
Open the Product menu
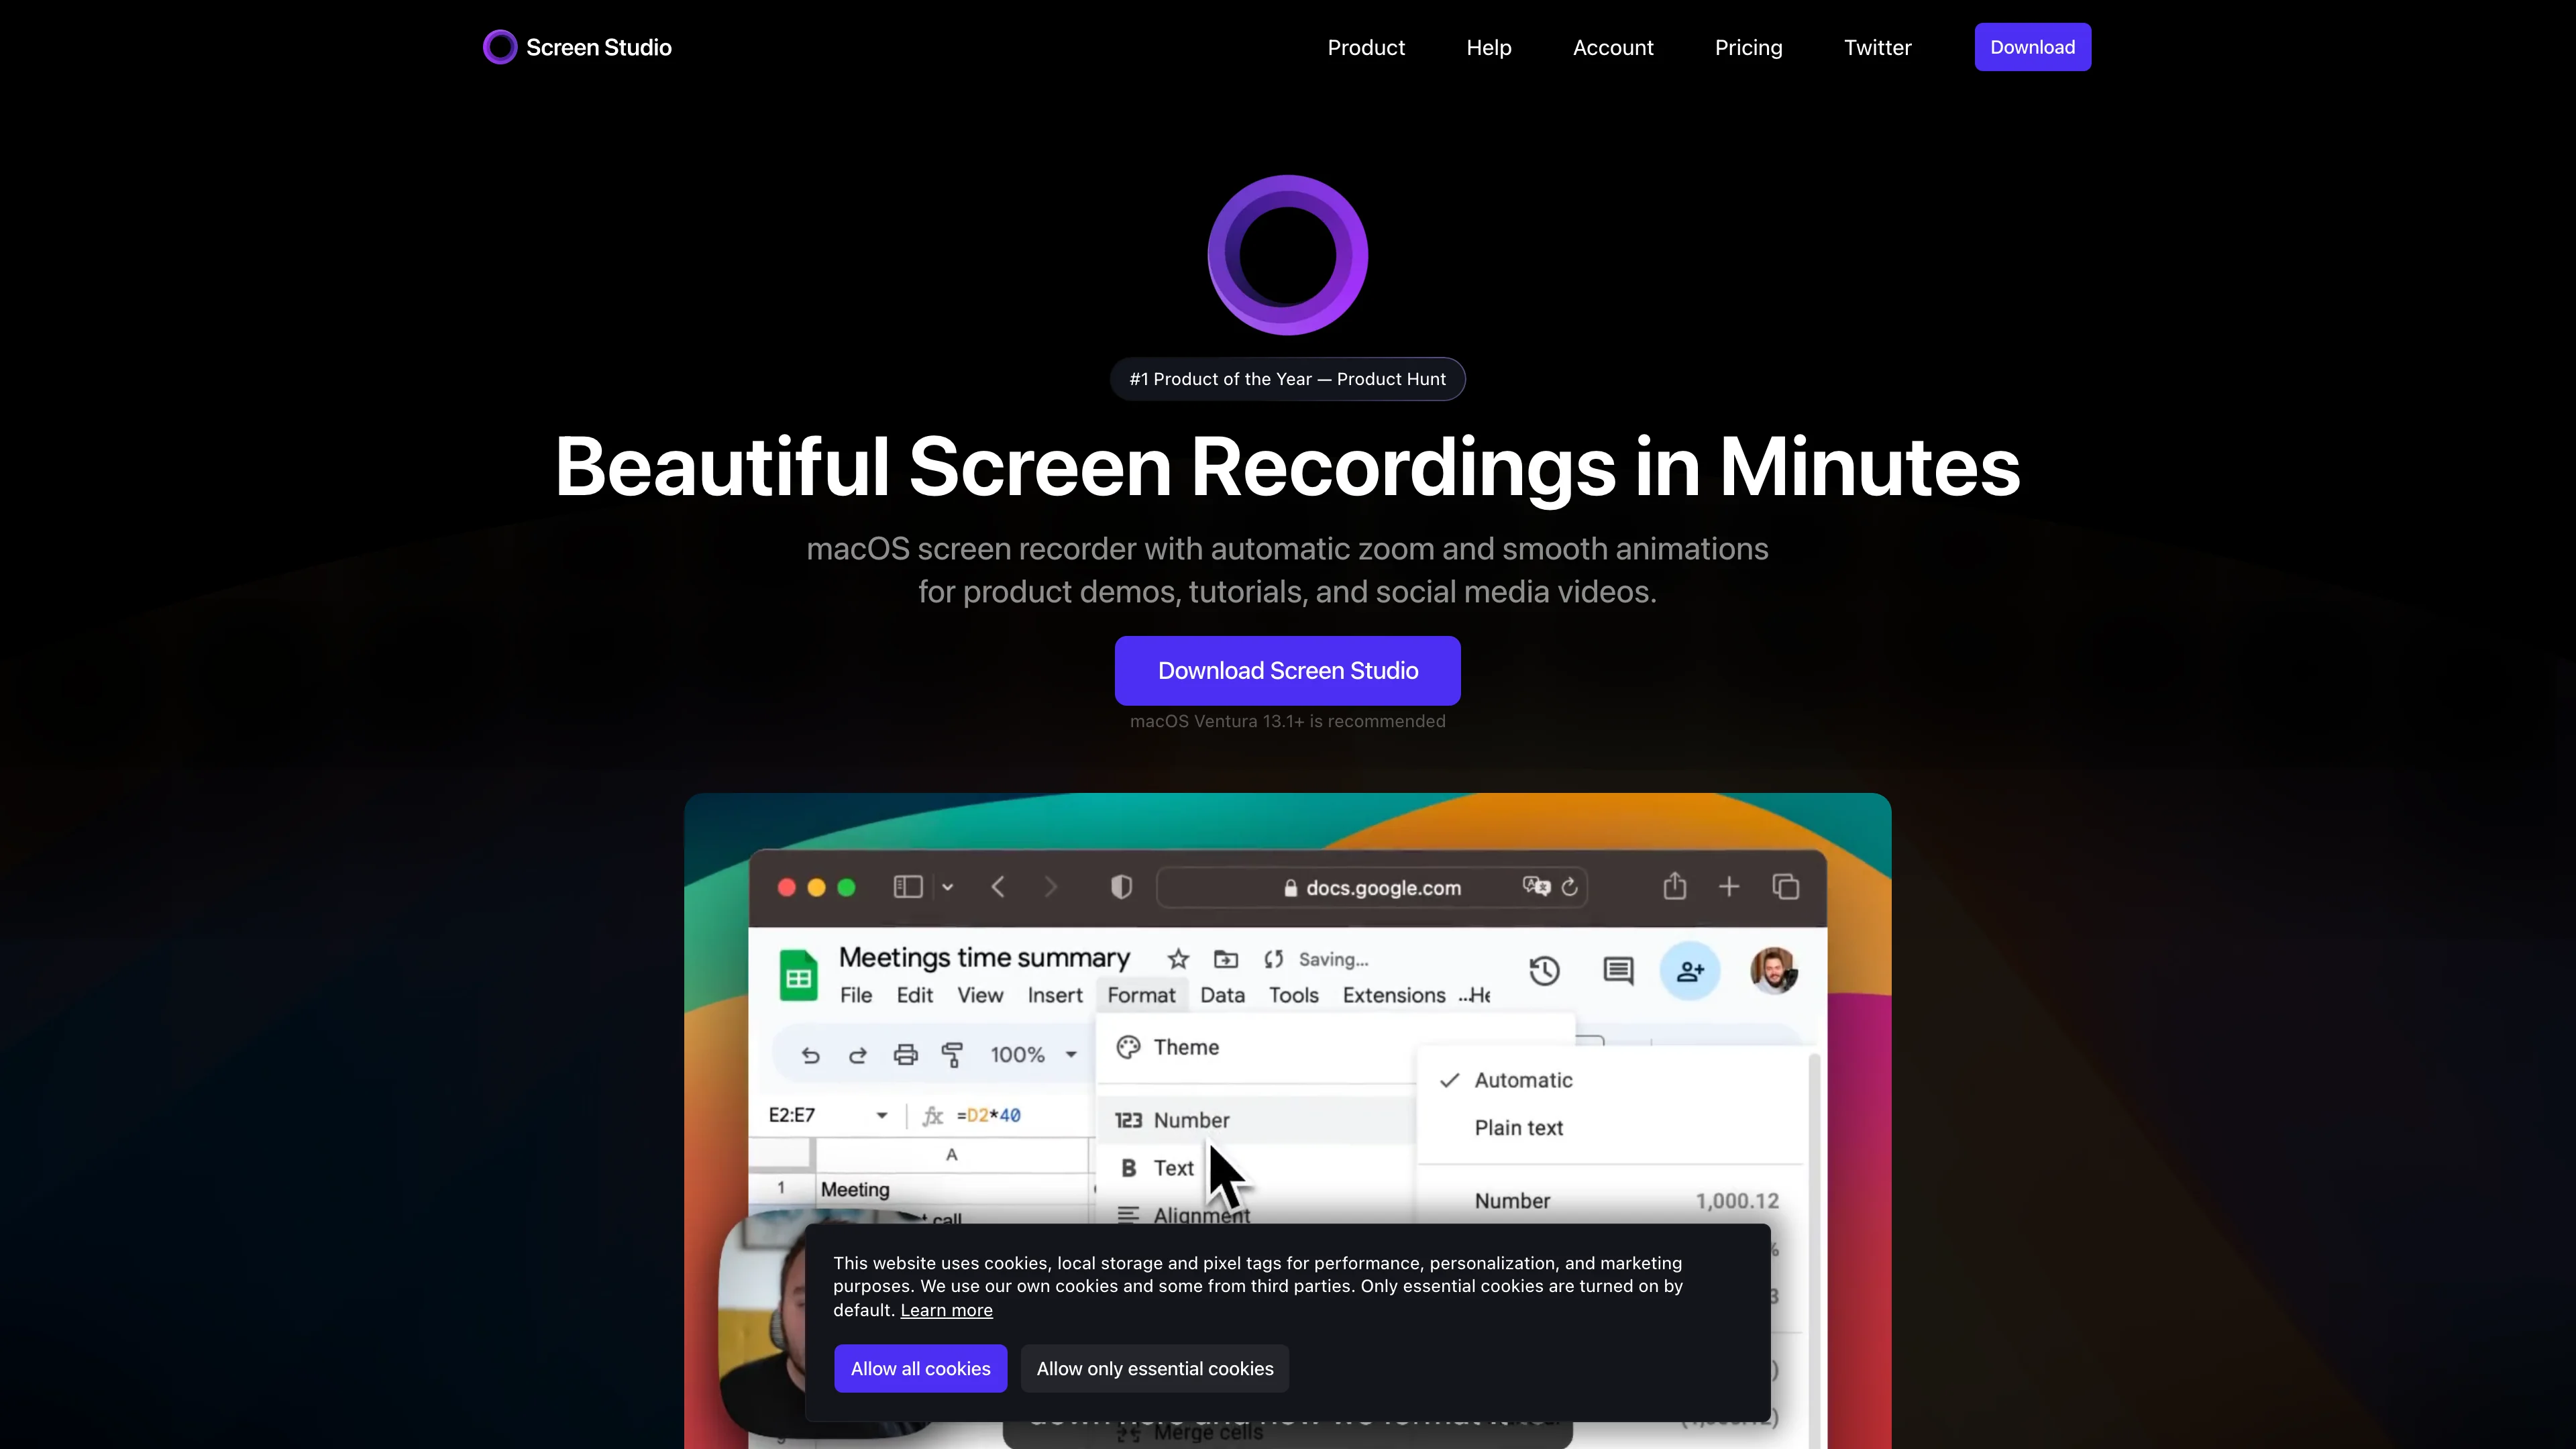[1366, 47]
